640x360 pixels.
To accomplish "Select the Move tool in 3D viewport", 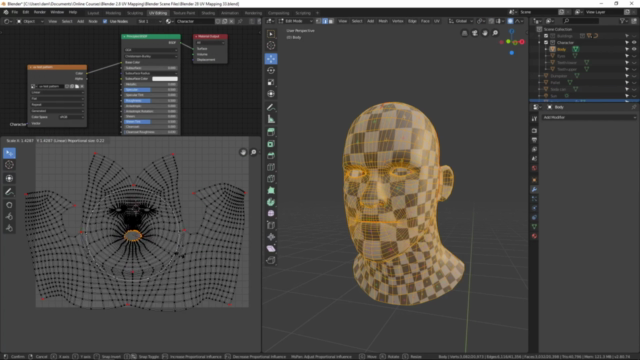I will pos(271,59).
